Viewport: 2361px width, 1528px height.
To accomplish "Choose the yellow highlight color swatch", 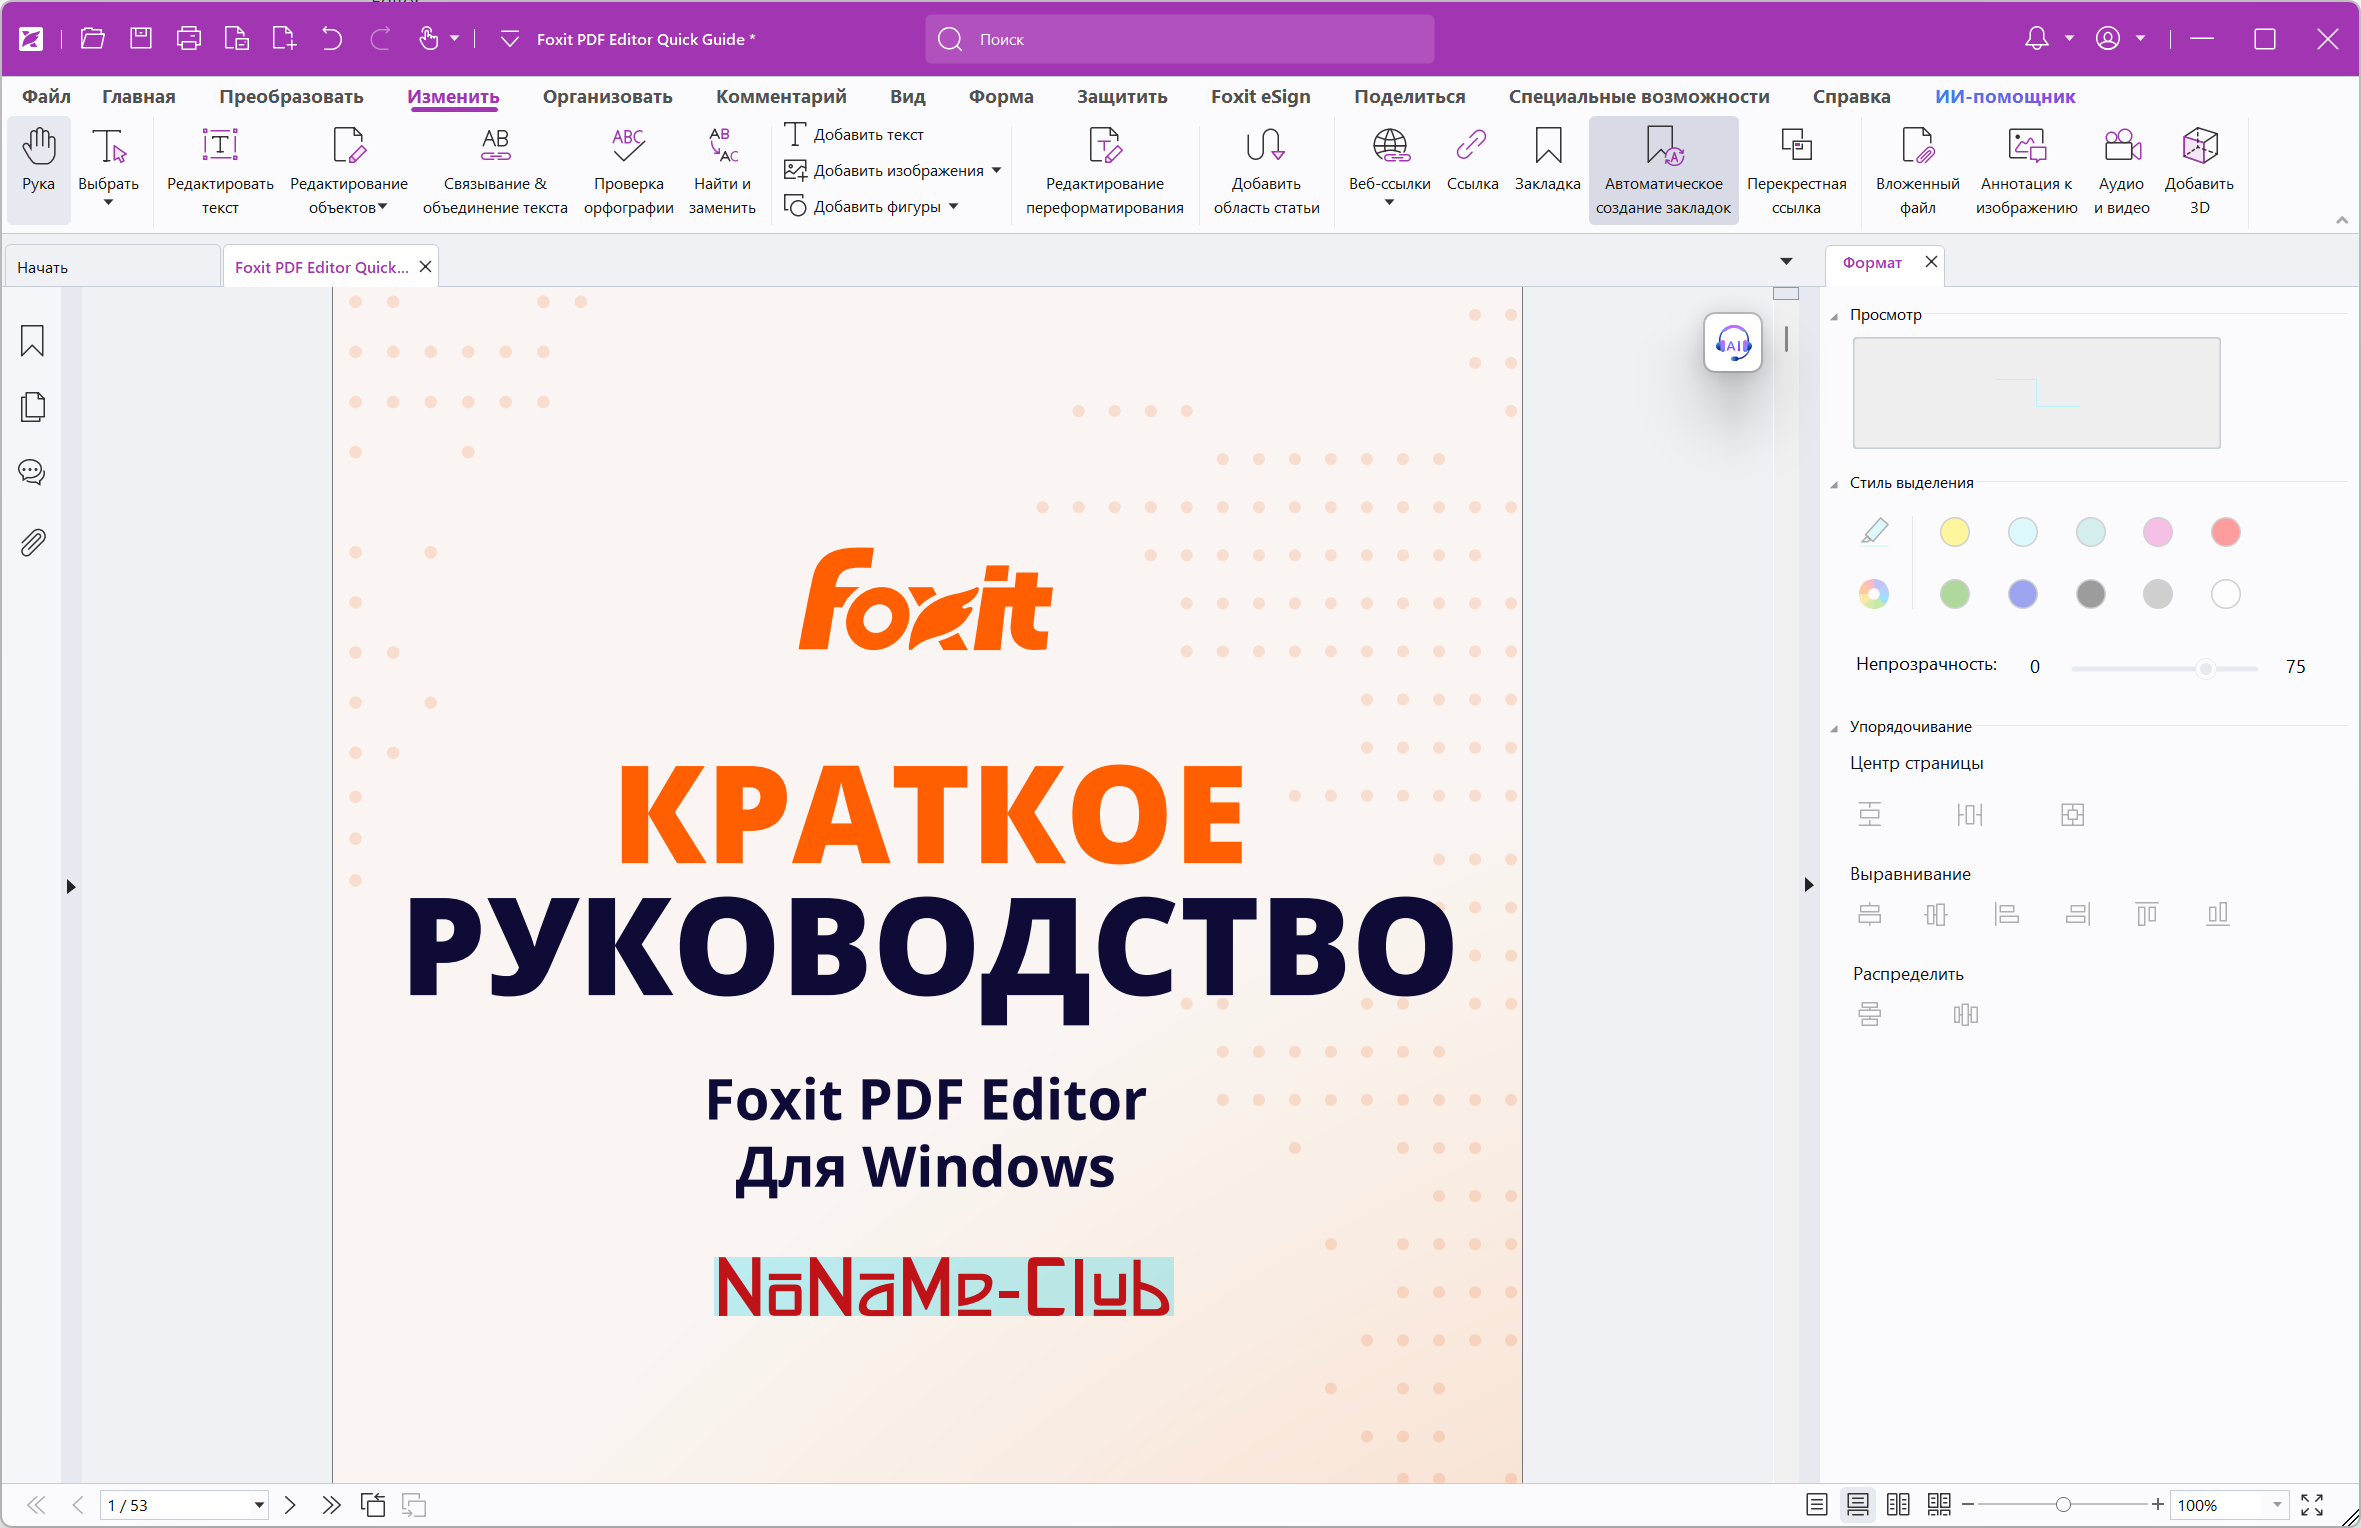I will (x=1954, y=532).
